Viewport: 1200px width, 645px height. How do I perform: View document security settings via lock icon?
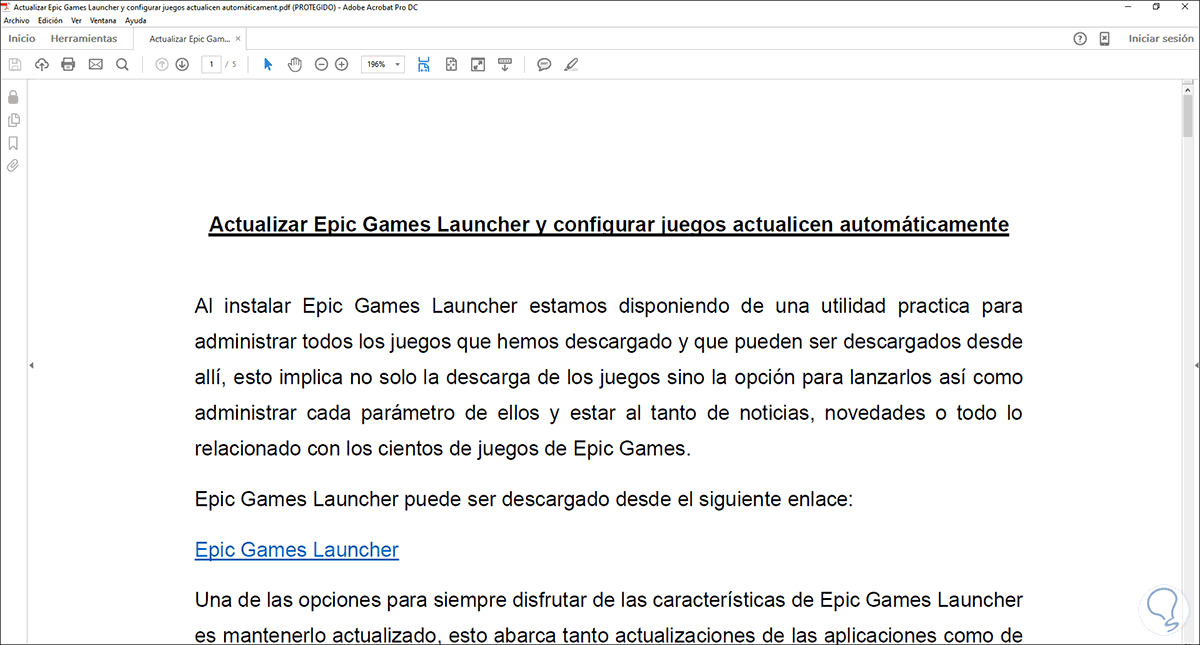[x=14, y=97]
